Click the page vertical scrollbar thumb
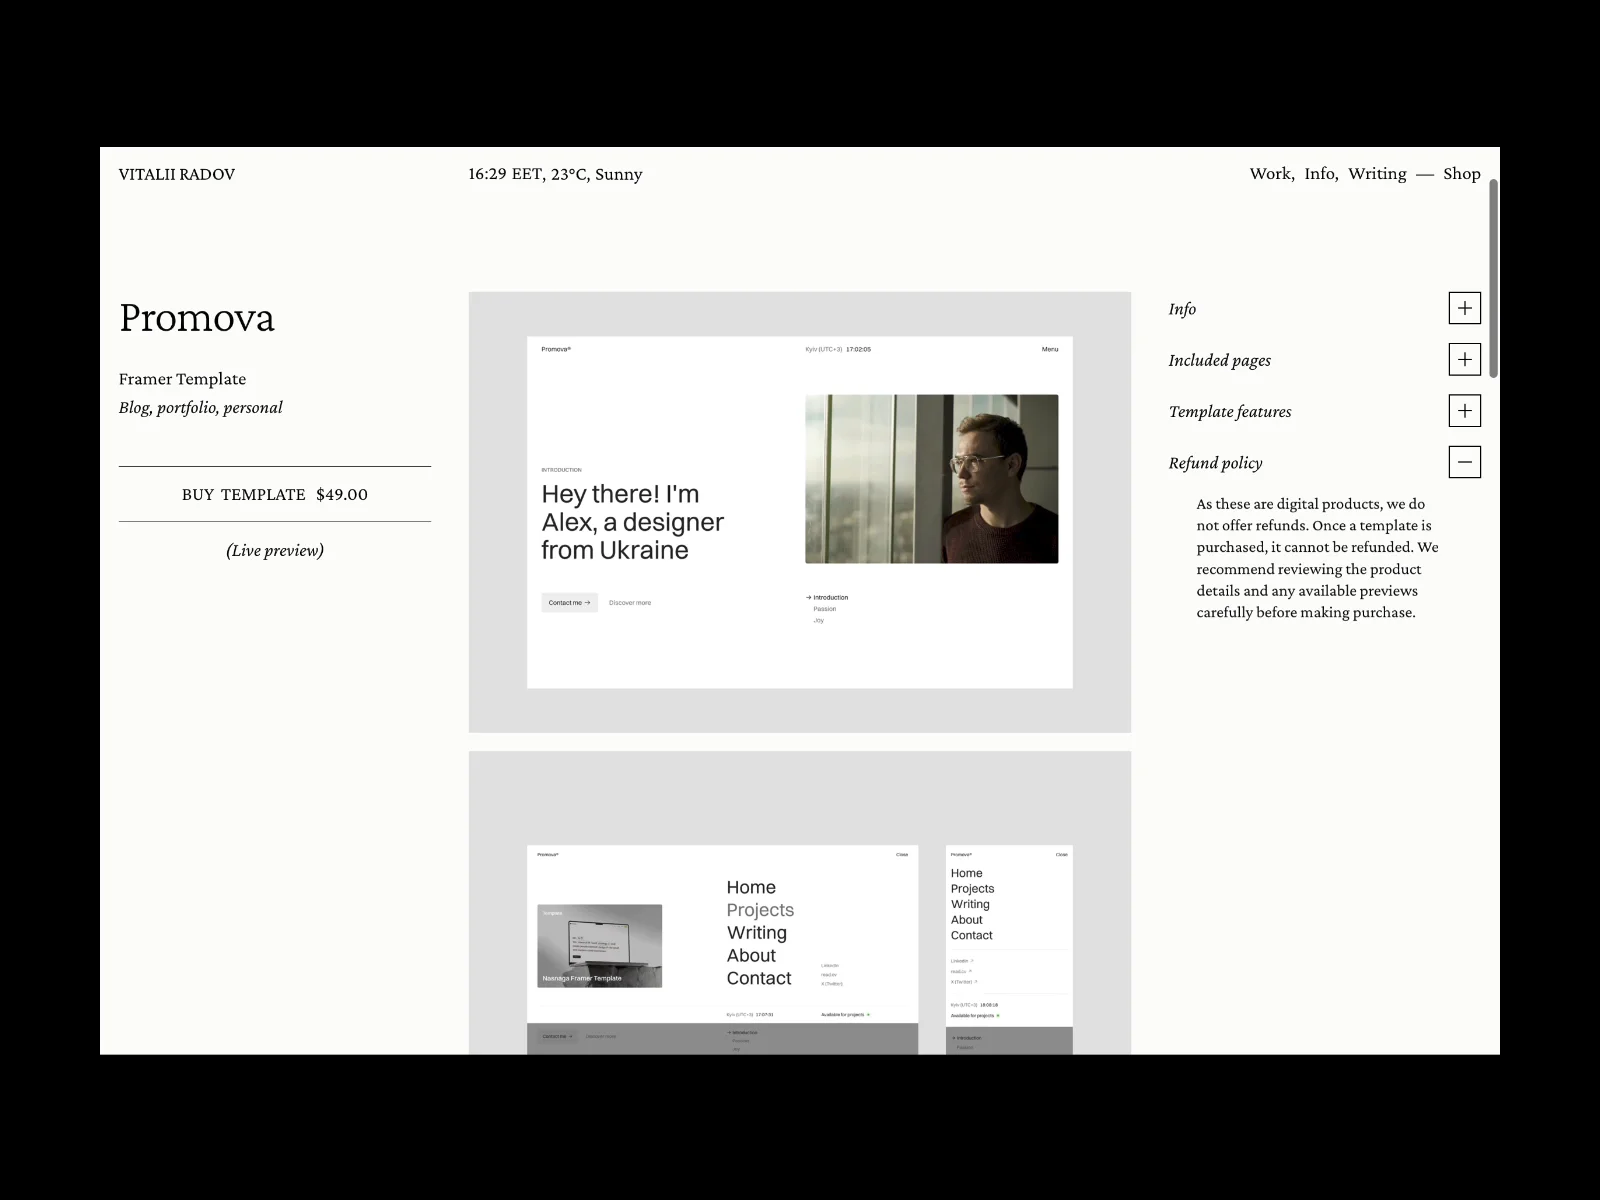The width and height of the screenshot is (1600, 1200). point(1493,278)
